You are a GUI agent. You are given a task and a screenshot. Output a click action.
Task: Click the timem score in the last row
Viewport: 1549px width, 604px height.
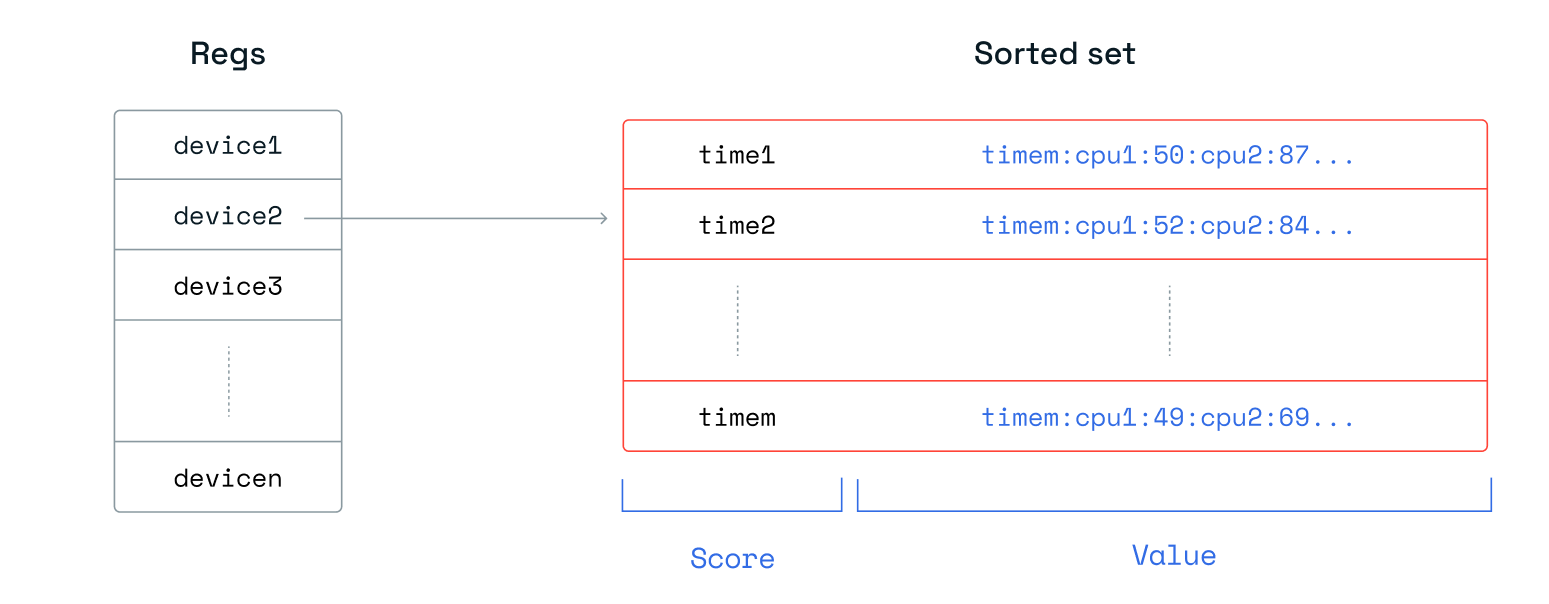737,417
